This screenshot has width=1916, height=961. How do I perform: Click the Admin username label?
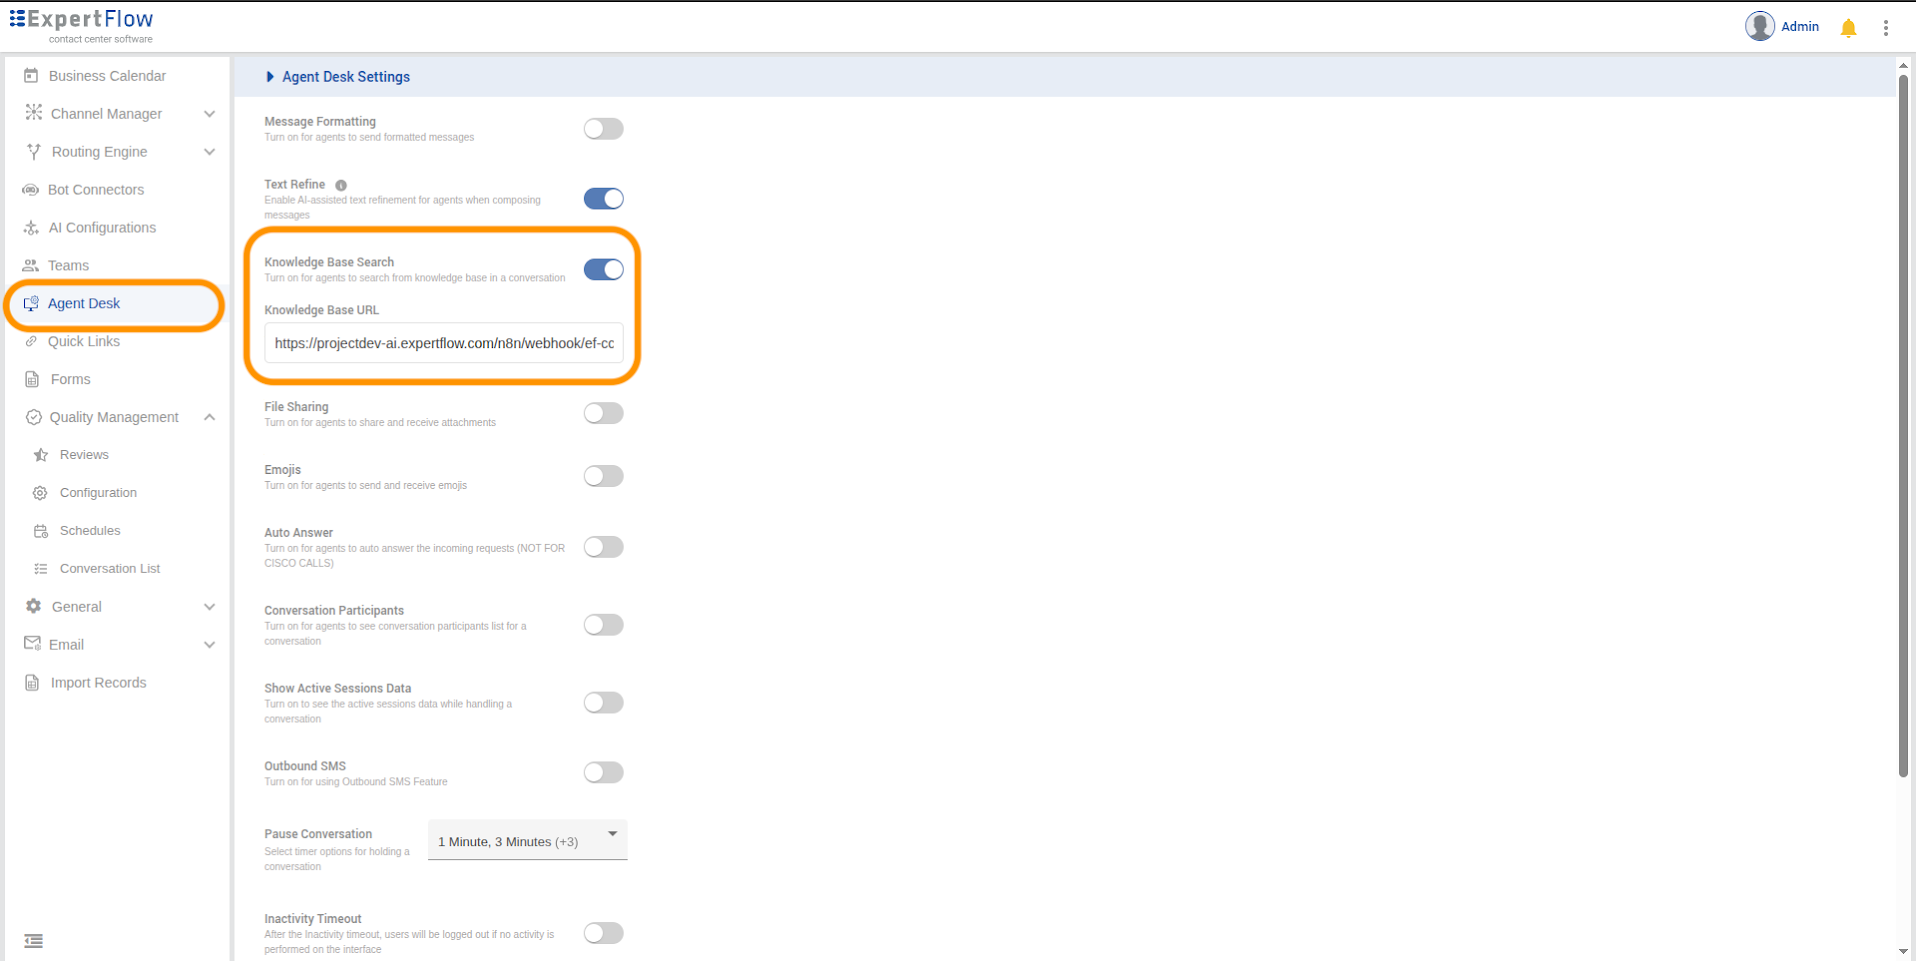point(1800,27)
